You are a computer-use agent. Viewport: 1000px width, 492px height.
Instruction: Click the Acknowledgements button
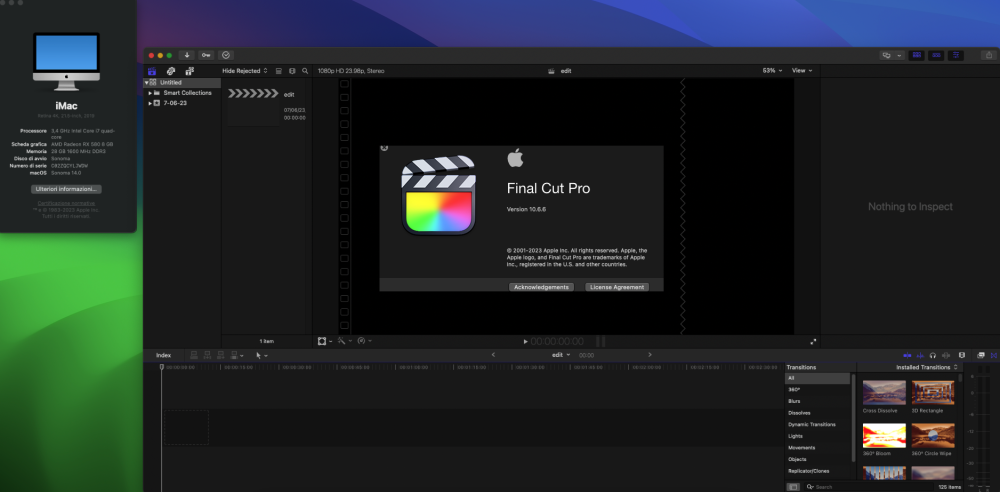[541, 287]
